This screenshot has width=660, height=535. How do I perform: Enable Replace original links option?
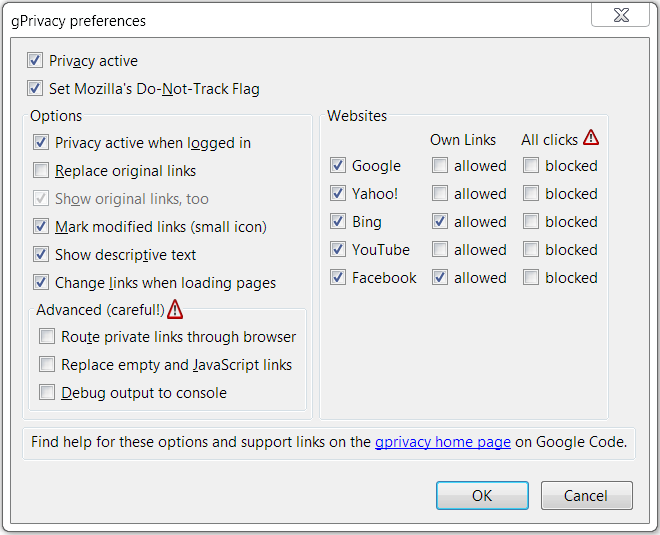[41, 170]
